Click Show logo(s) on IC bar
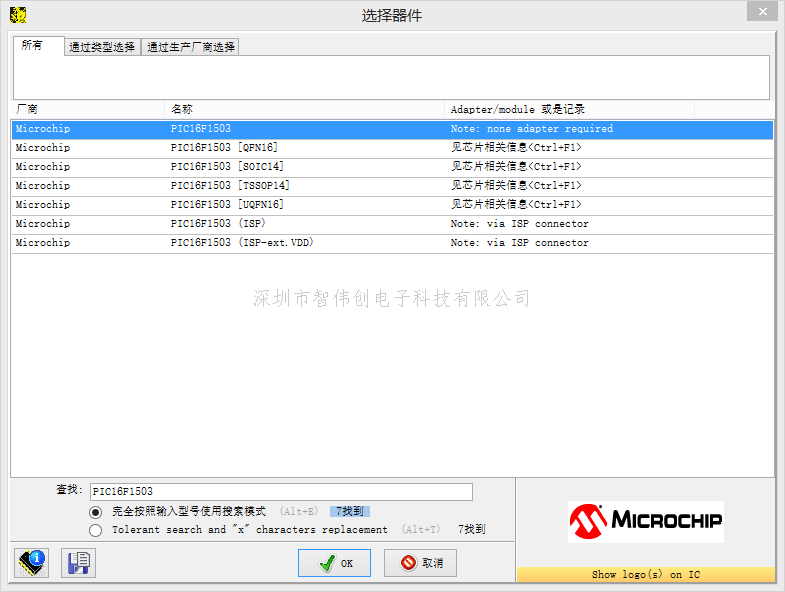 click(646, 574)
